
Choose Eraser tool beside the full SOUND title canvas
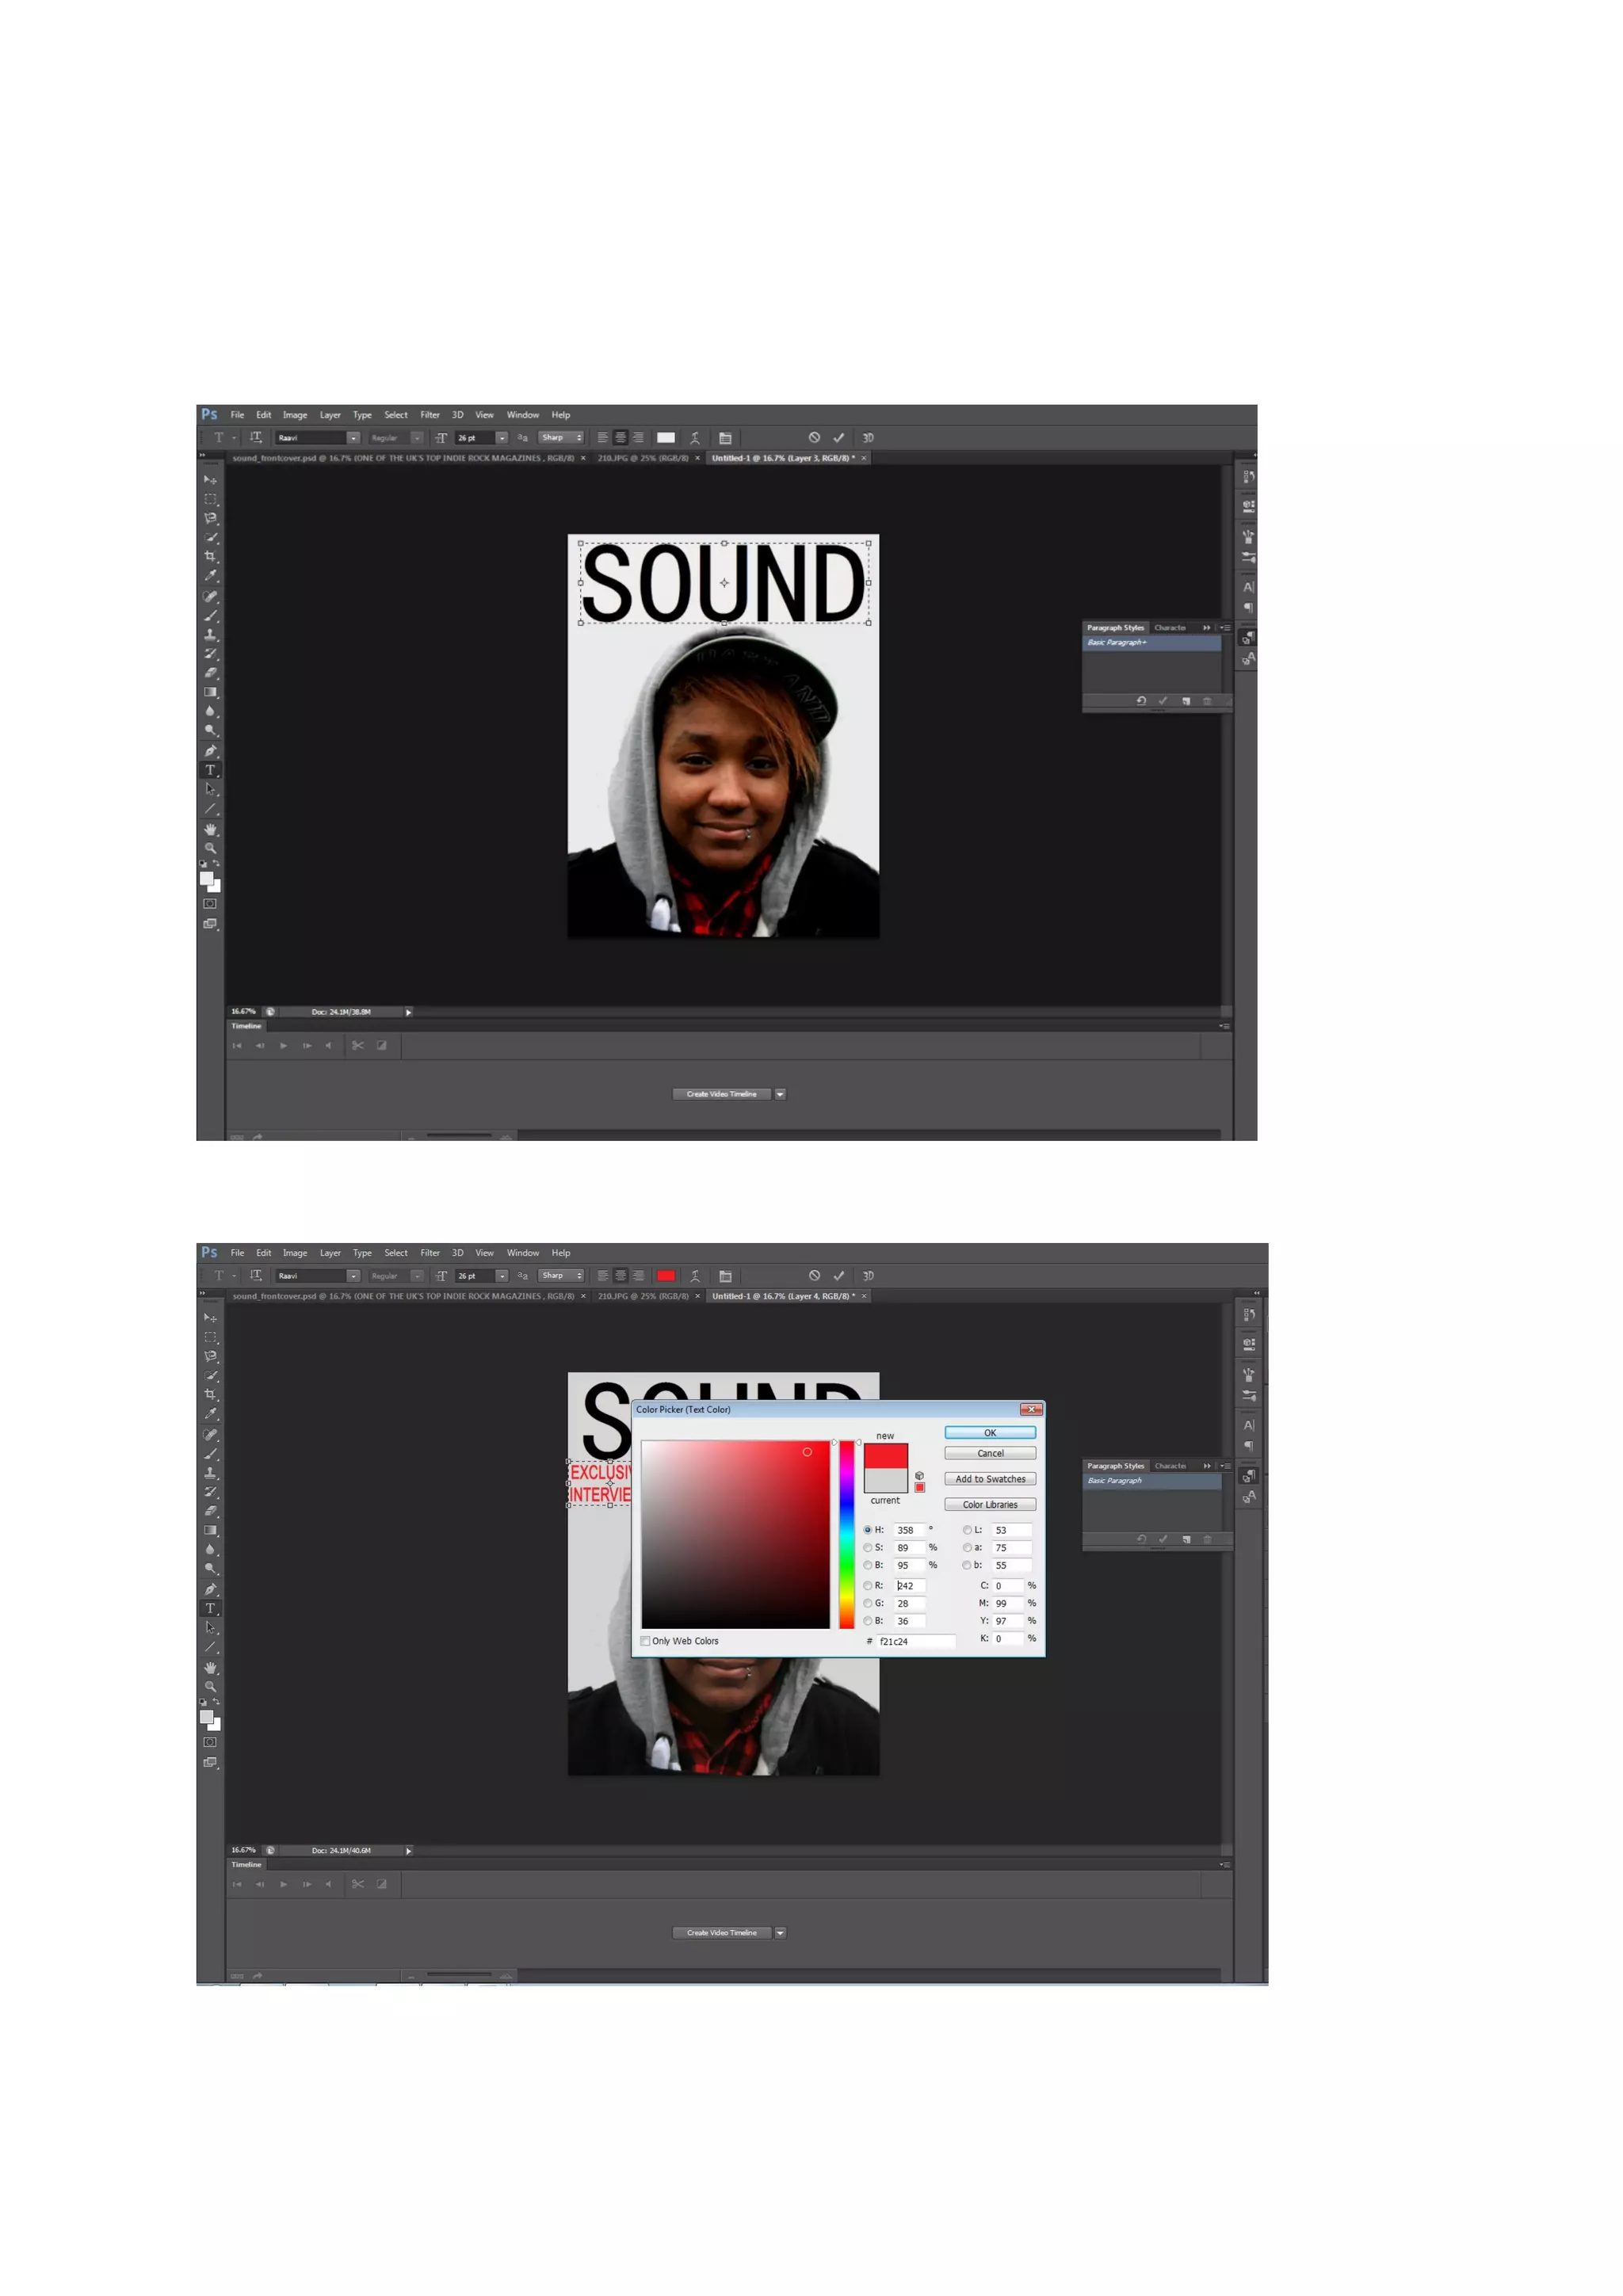coord(210,673)
